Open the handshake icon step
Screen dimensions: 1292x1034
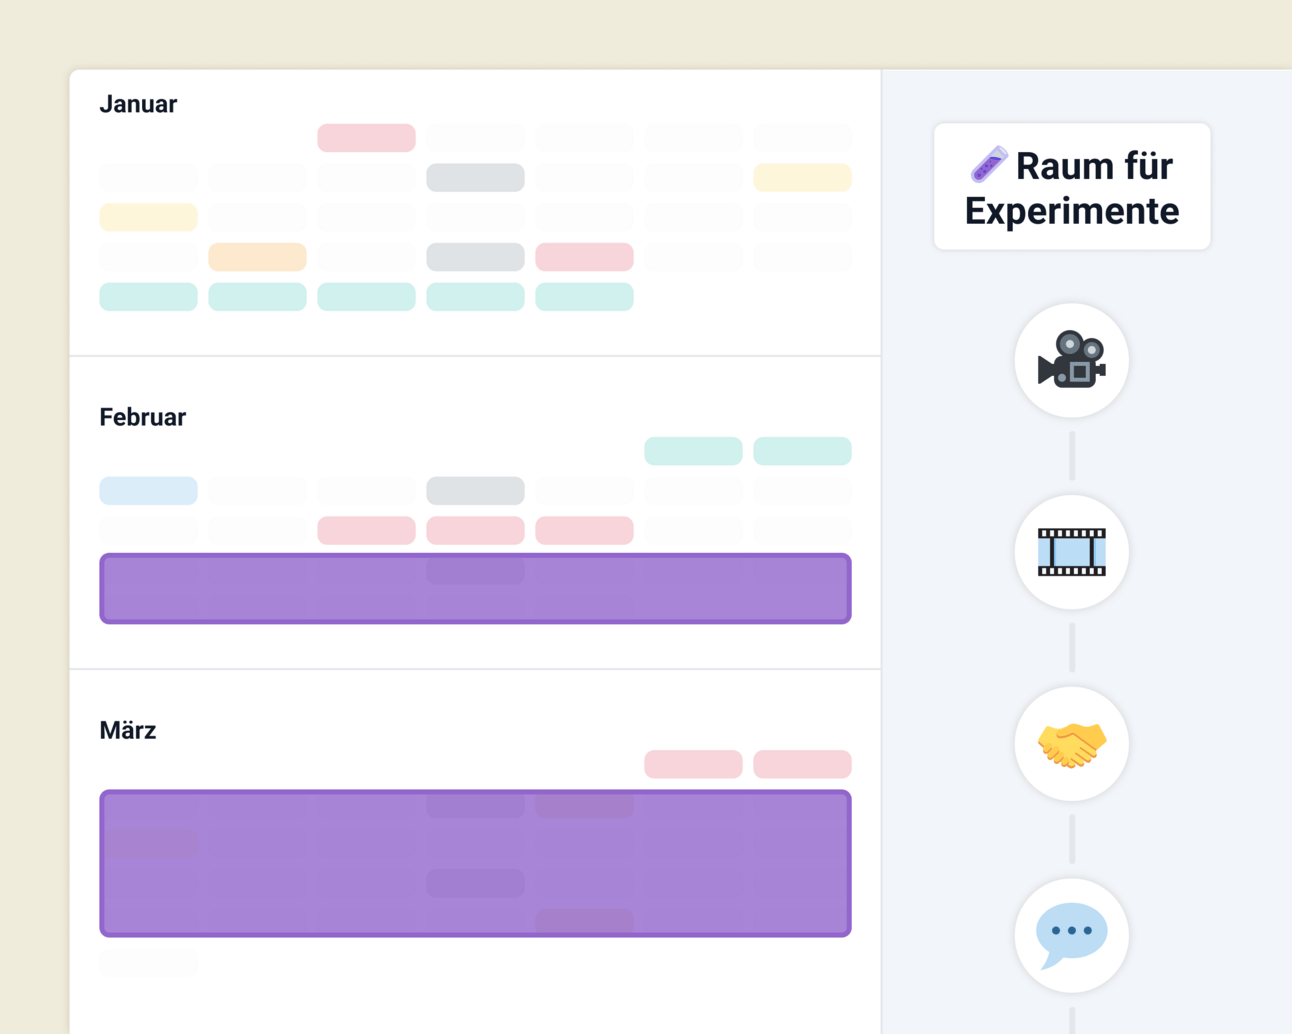click(x=1071, y=744)
